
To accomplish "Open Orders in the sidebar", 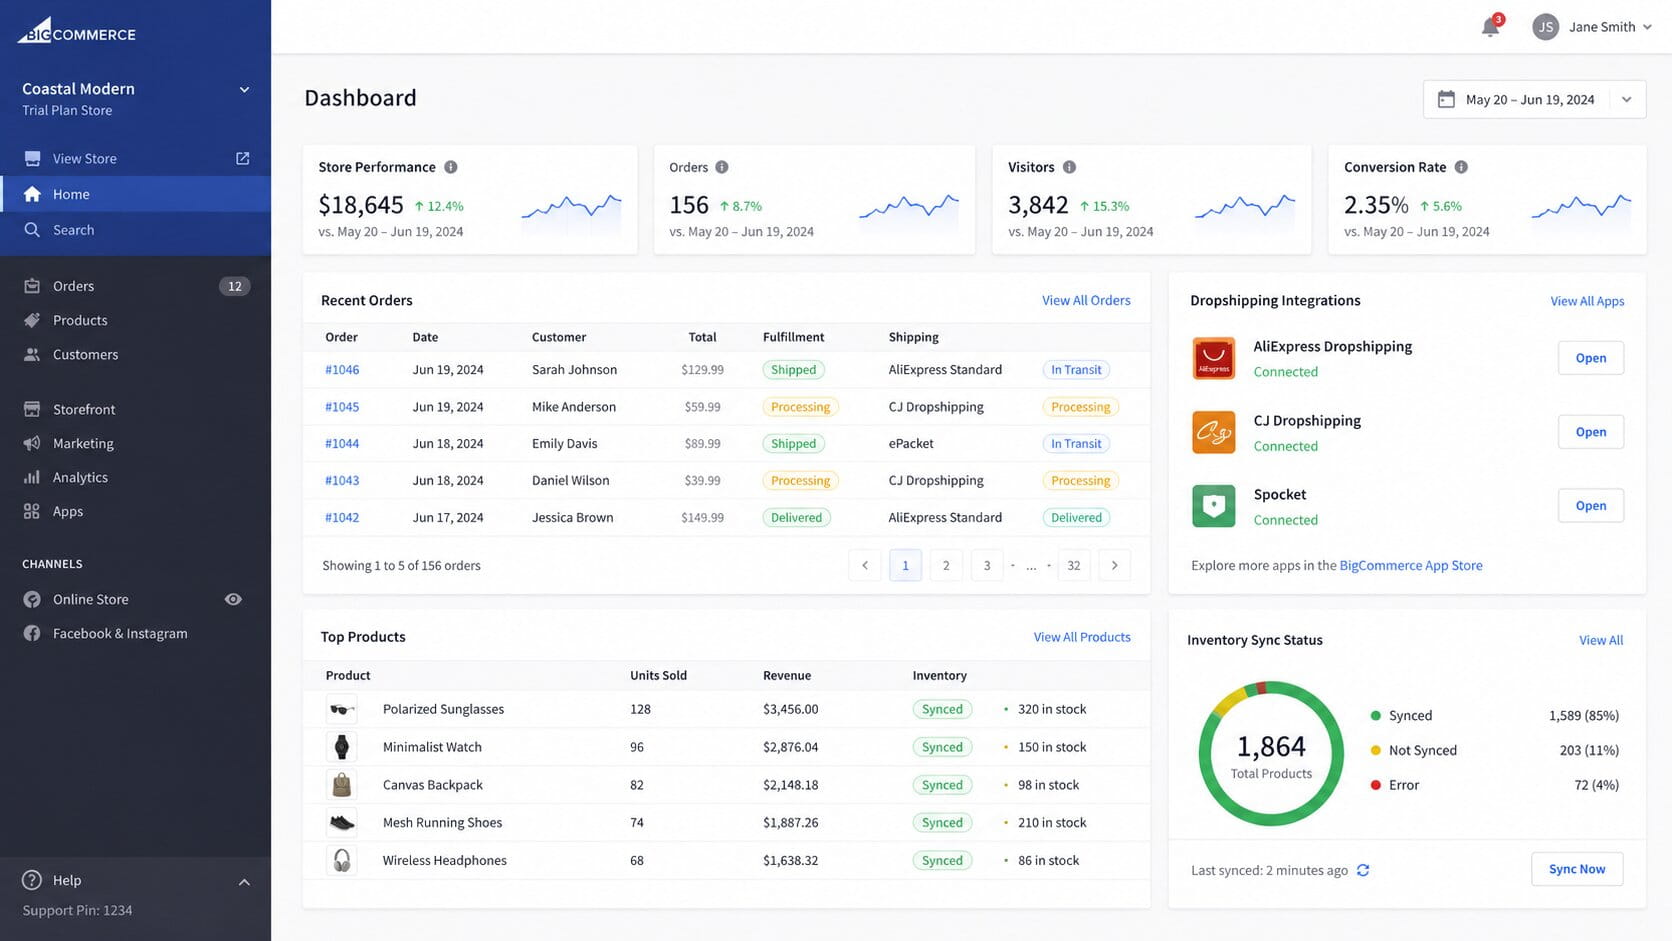I will coord(135,286).
